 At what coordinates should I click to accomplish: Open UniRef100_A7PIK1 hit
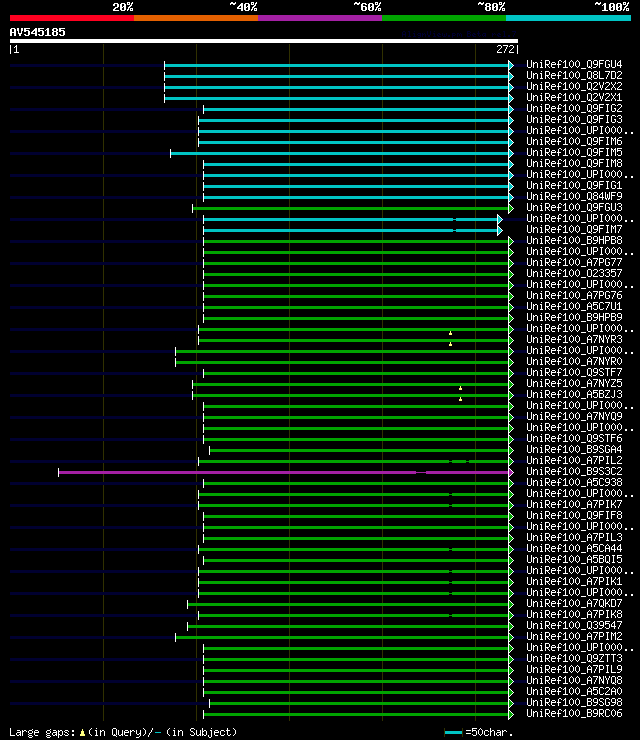(x=574, y=581)
